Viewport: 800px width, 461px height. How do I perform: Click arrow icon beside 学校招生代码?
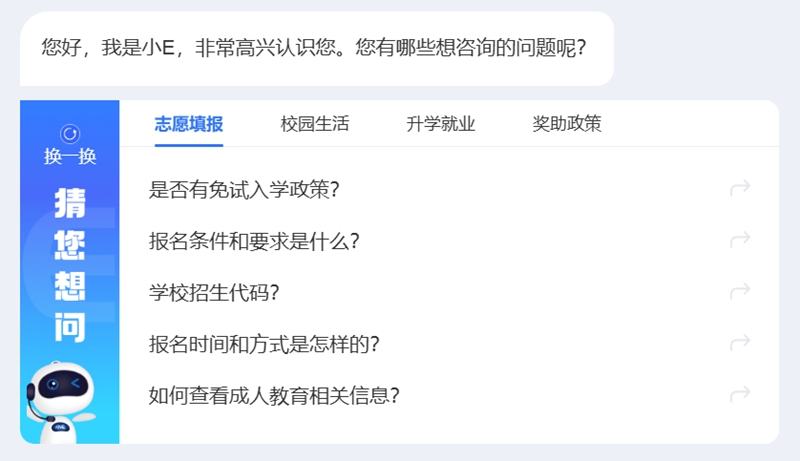(x=740, y=292)
